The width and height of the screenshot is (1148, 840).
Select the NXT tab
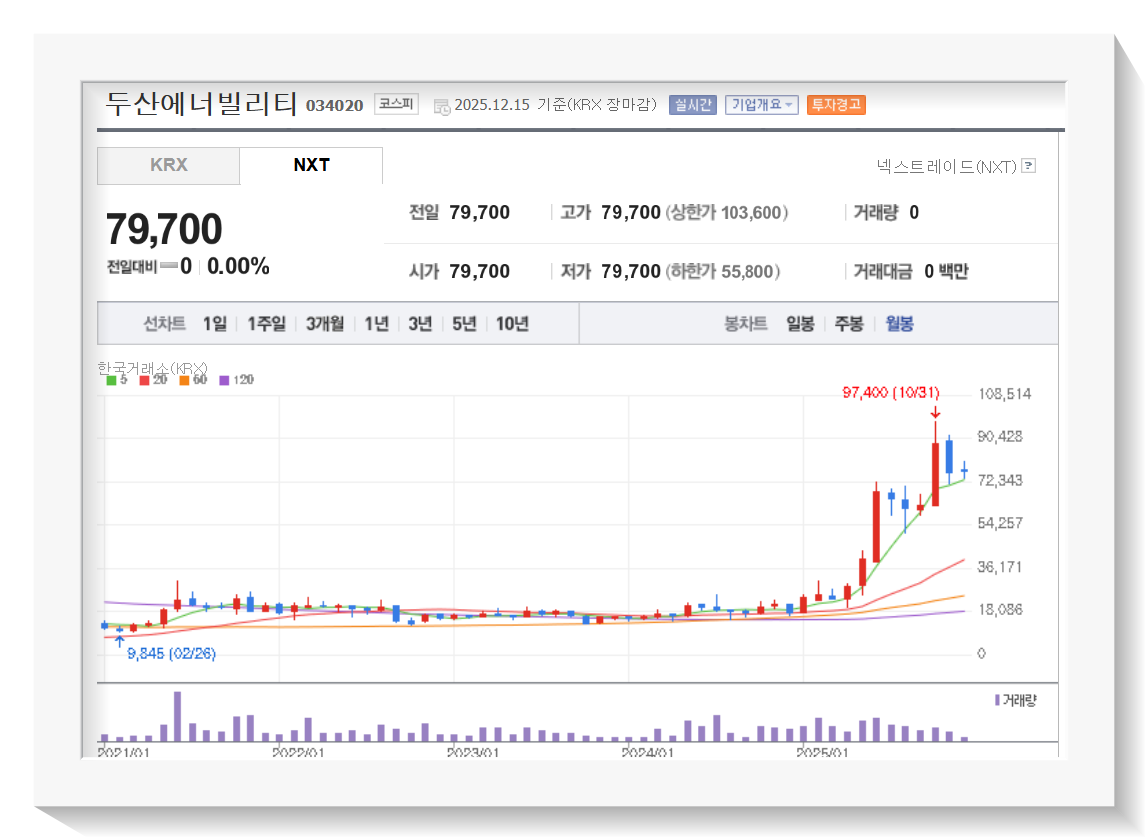311,166
